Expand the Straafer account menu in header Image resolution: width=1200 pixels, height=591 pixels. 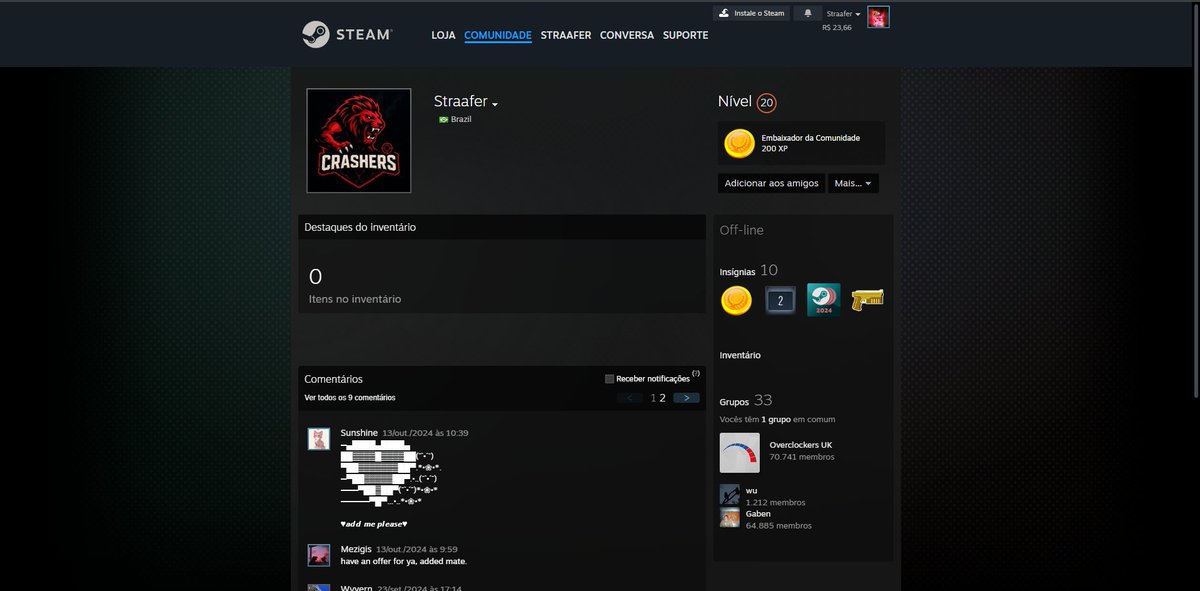click(843, 14)
